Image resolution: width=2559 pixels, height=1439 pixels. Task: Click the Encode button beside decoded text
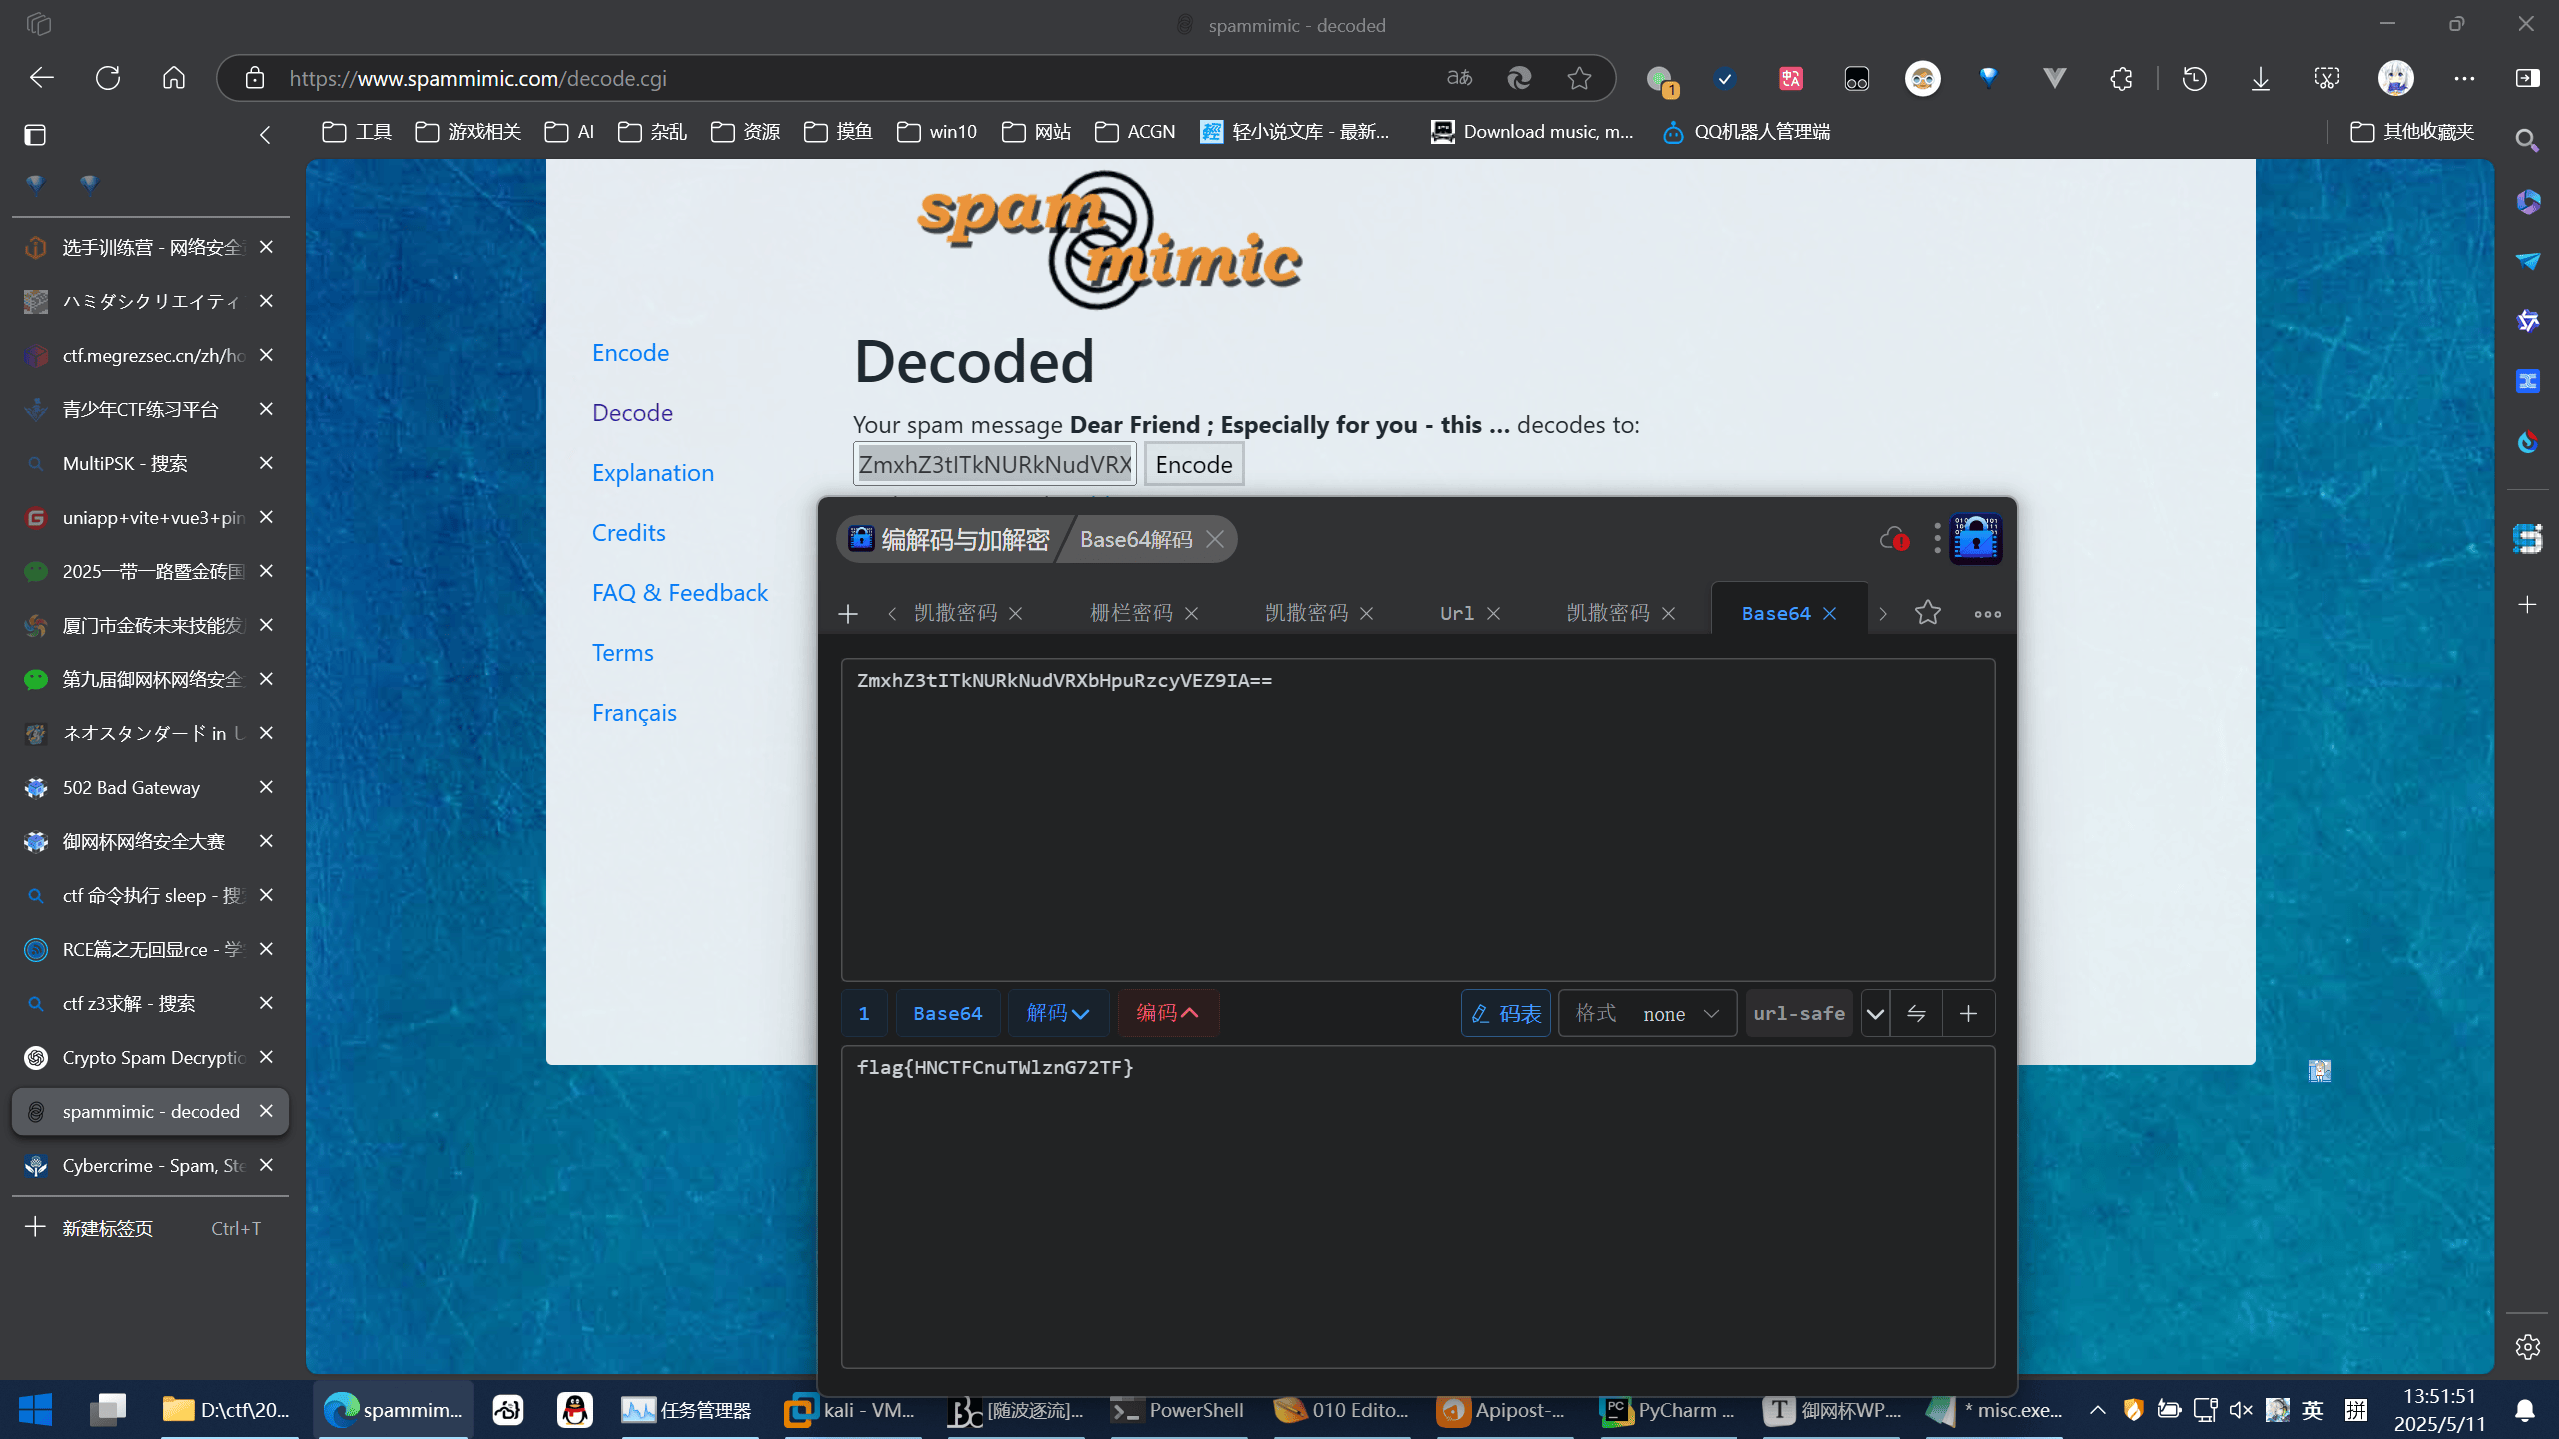1193,464
